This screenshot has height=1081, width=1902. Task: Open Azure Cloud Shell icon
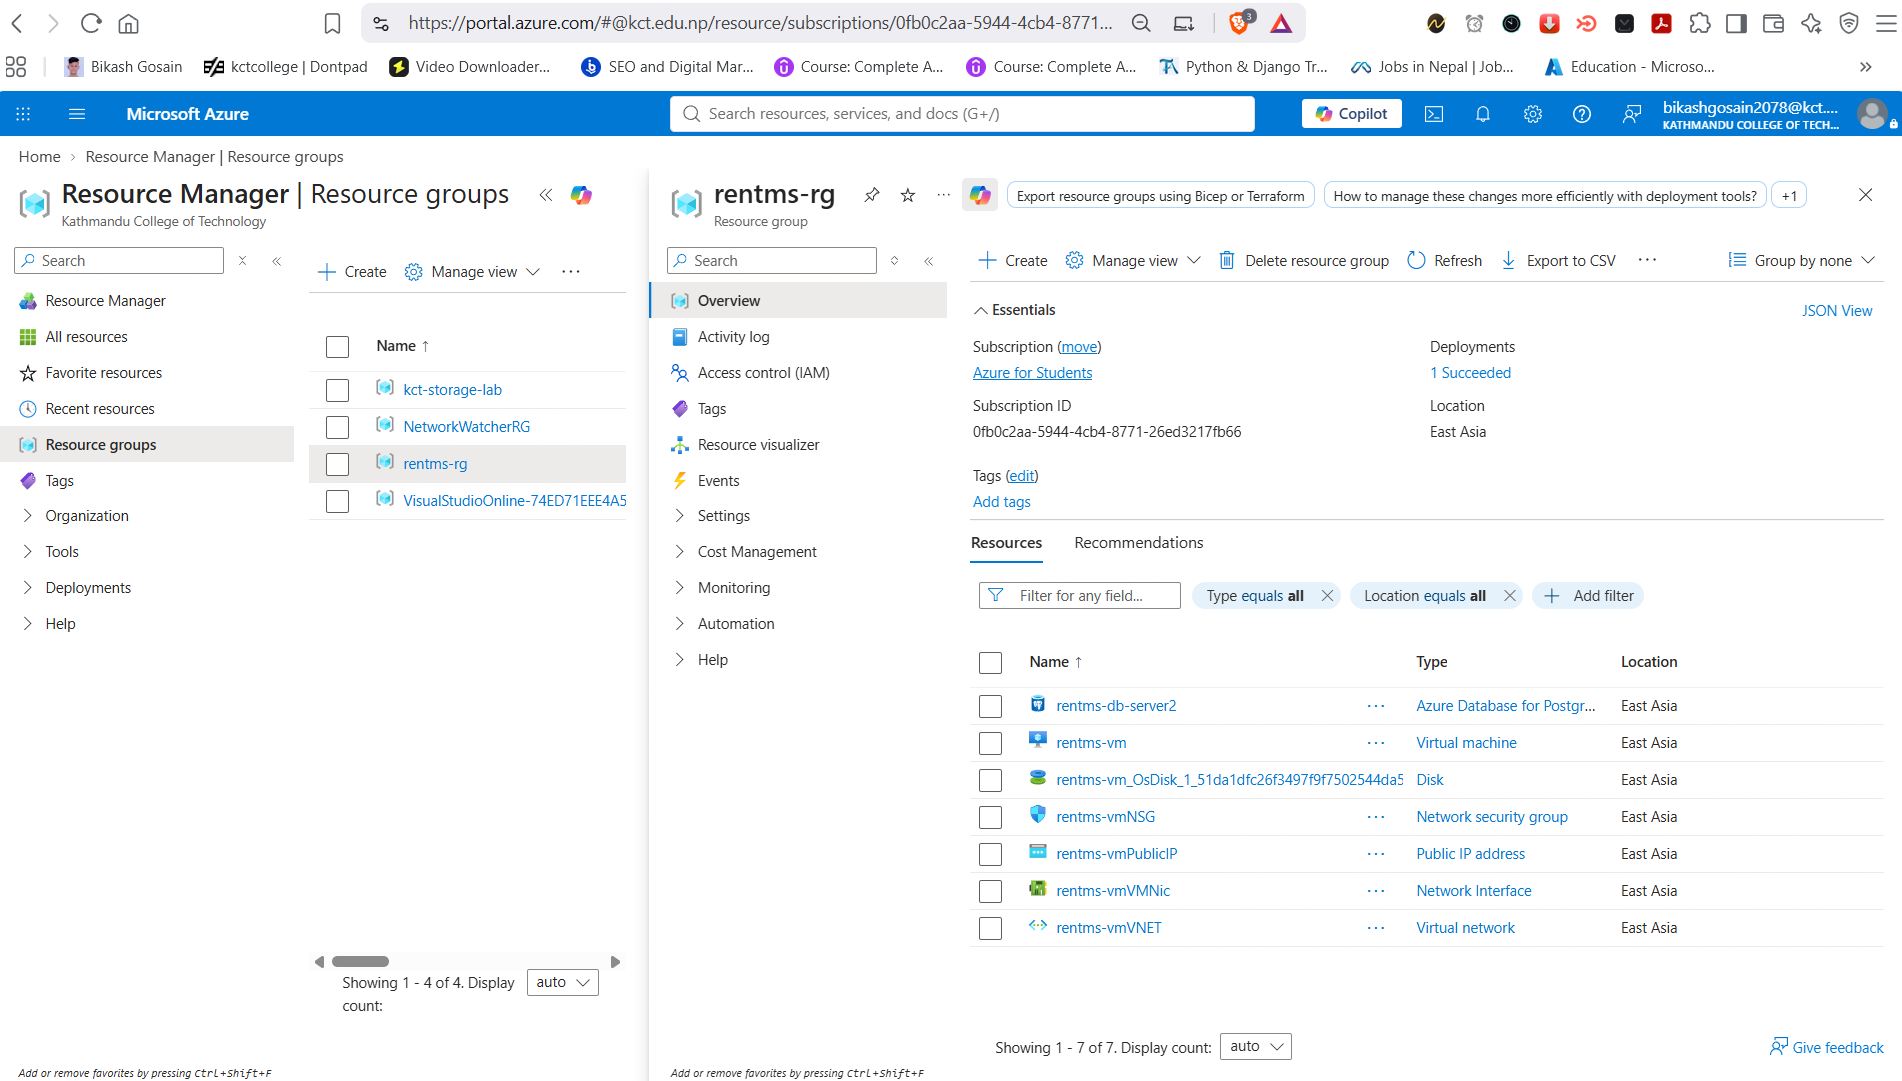pyautogui.click(x=1433, y=114)
